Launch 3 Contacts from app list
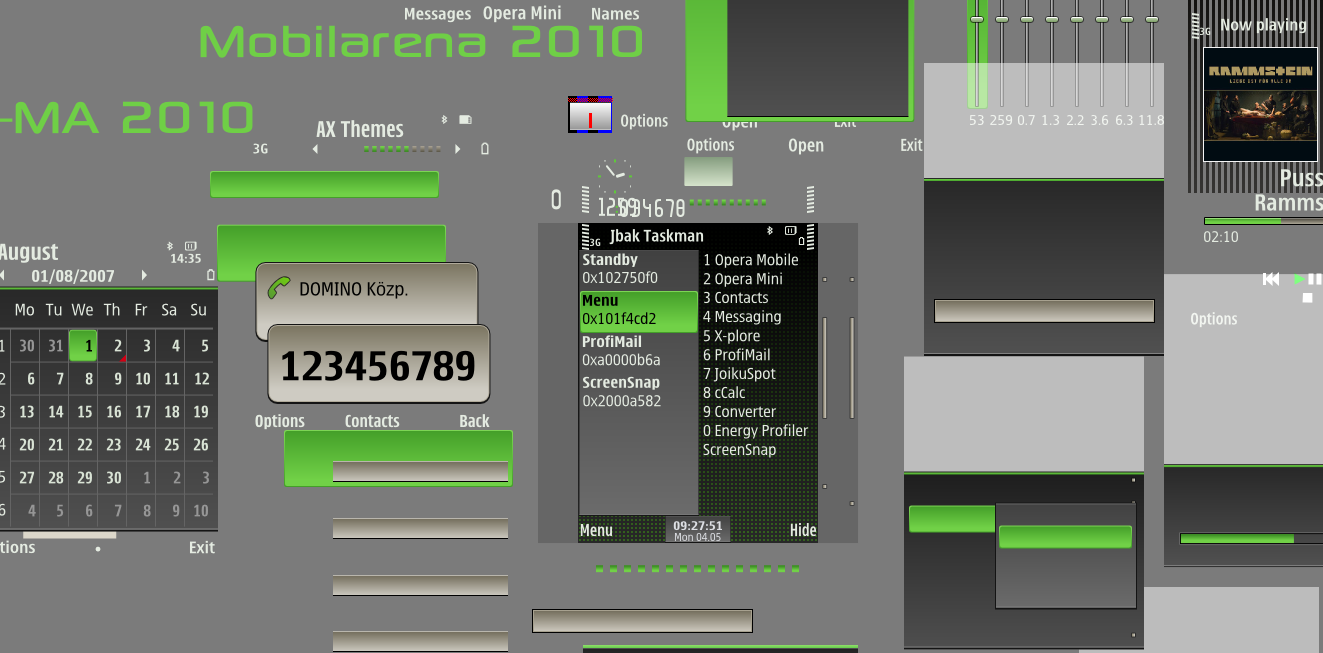1323x653 pixels. [x=736, y=298]
